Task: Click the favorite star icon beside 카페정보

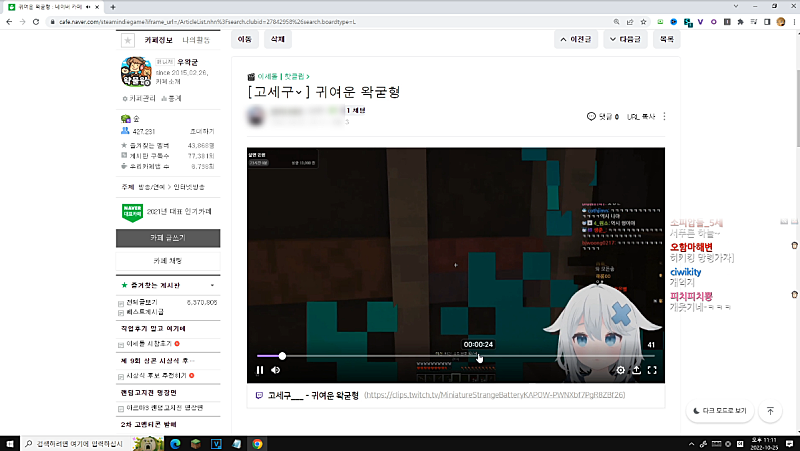Action: 128,40
